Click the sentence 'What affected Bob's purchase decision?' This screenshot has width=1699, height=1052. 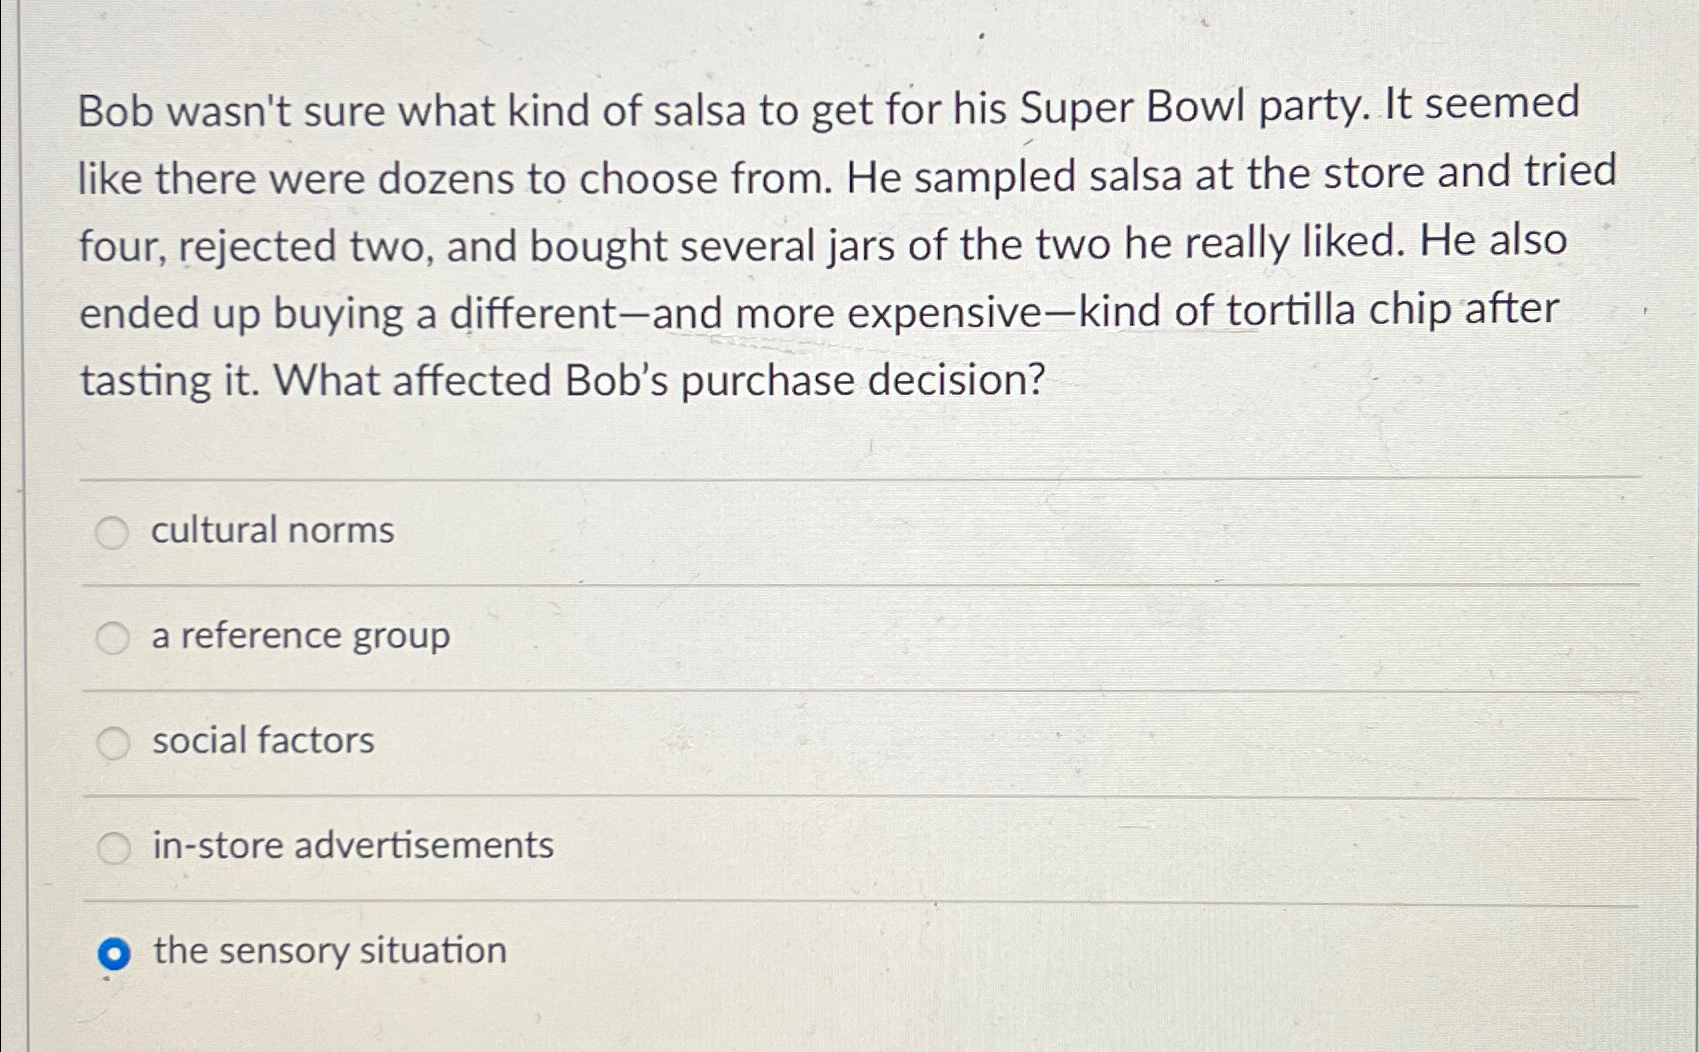659,381
